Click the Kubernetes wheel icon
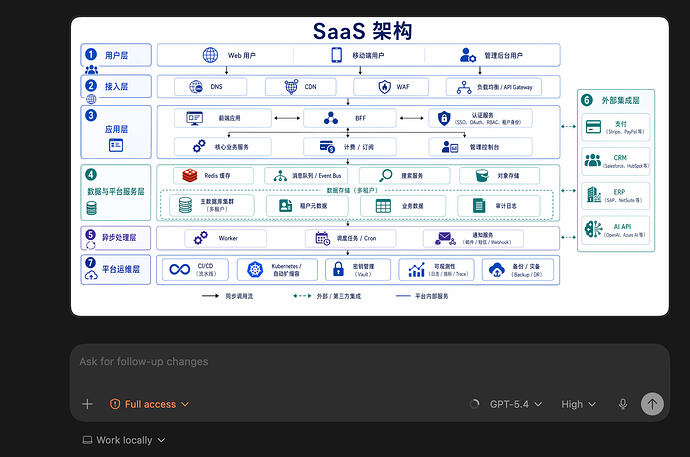Screen dimensions: 690x457 click(x=255, y=269)
